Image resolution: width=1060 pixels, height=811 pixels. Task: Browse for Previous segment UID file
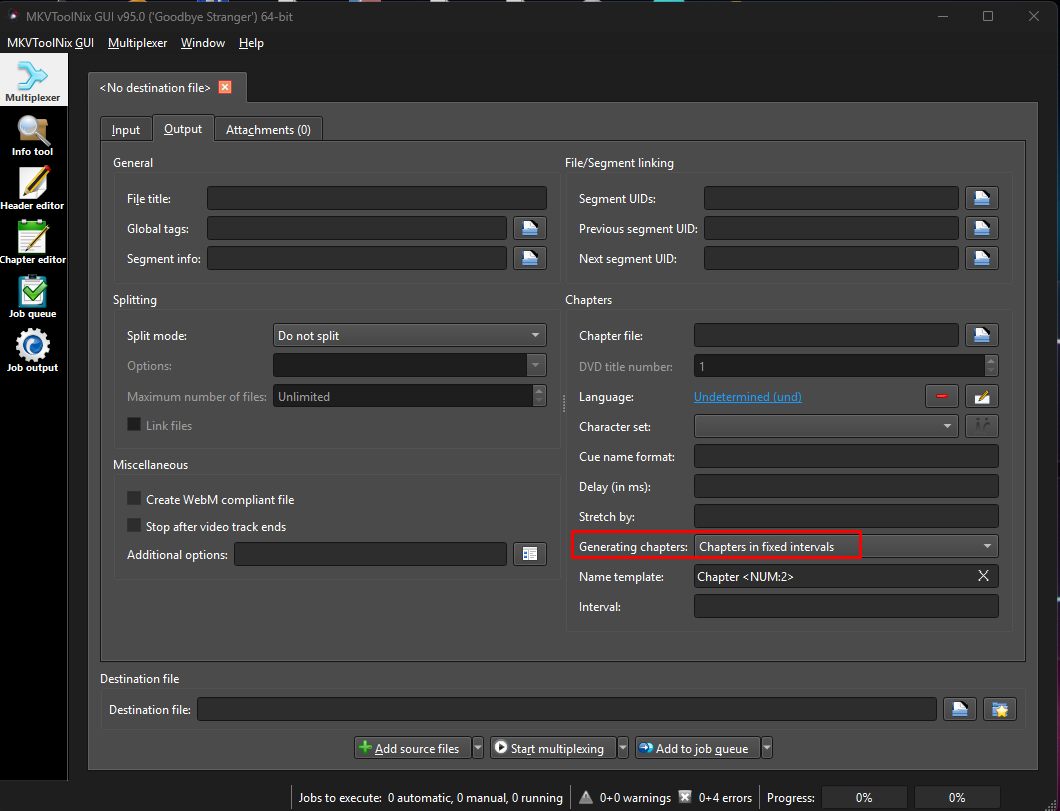click(x=982, y=228)
